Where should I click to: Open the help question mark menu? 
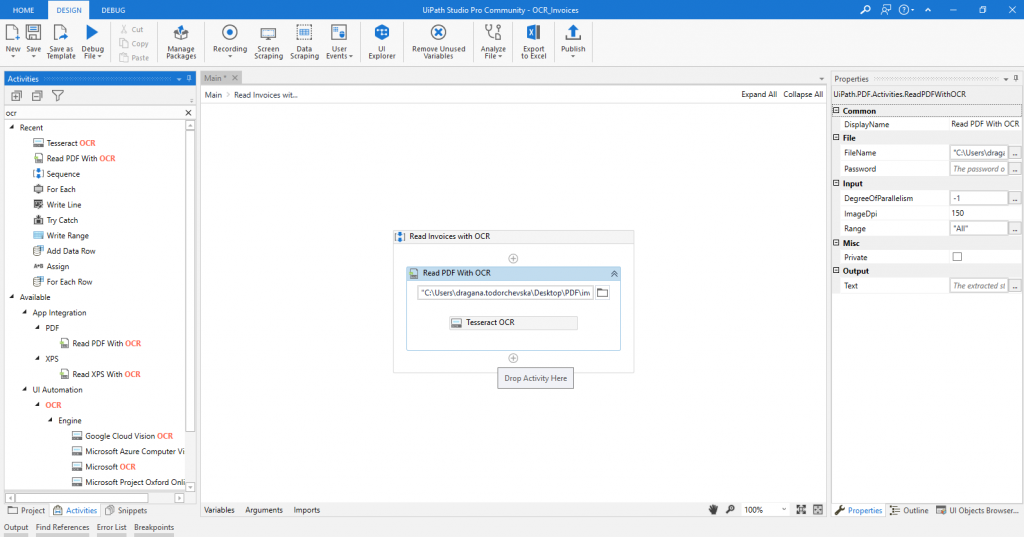904,10
